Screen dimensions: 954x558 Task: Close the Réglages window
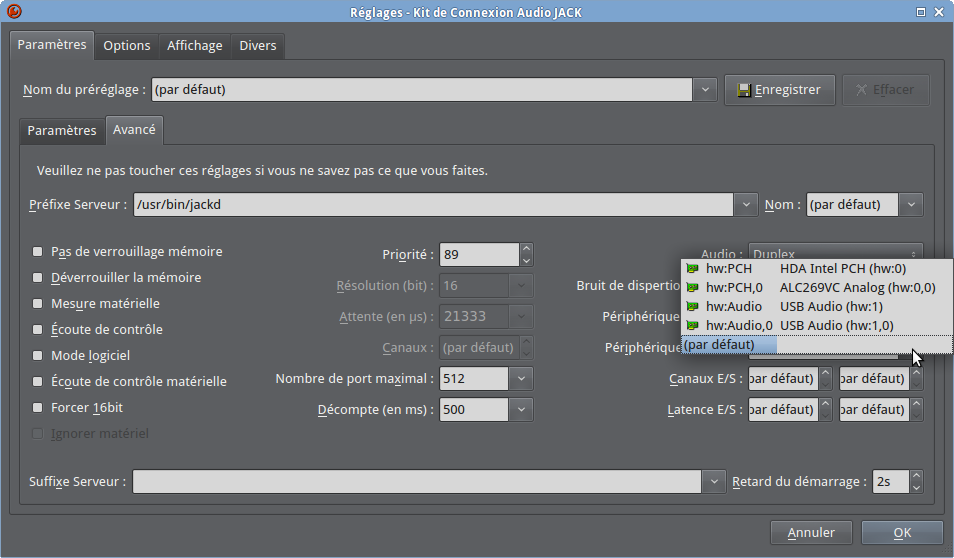939,12
